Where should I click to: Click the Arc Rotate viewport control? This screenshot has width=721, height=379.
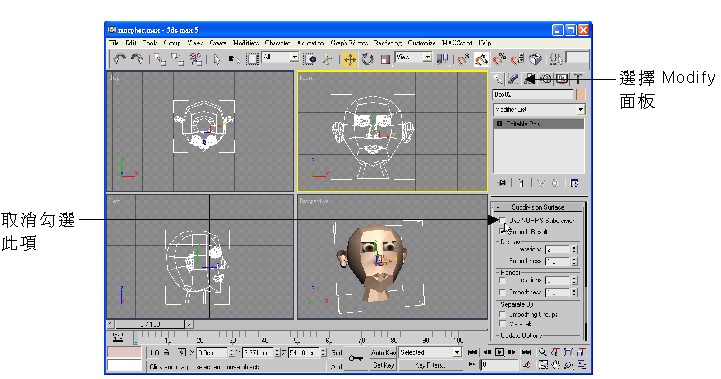[569, 365]
